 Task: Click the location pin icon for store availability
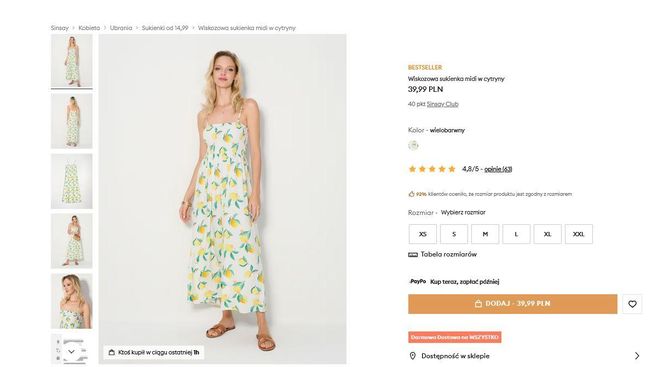point(412,356)
